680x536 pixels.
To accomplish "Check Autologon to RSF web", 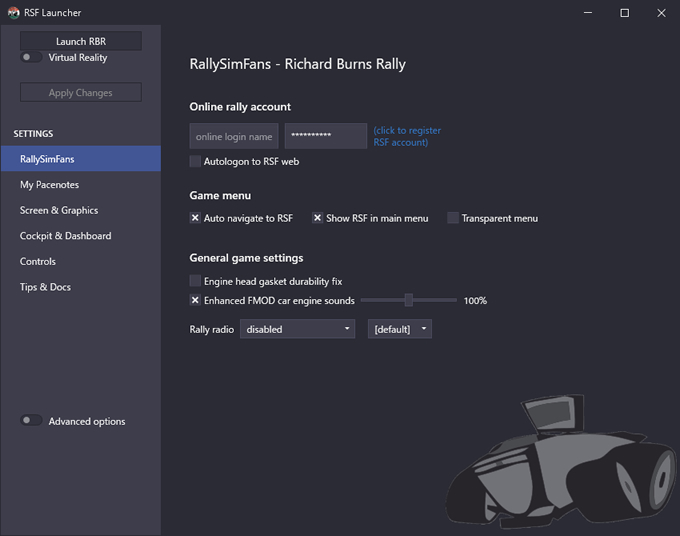I will click(195, 161).
